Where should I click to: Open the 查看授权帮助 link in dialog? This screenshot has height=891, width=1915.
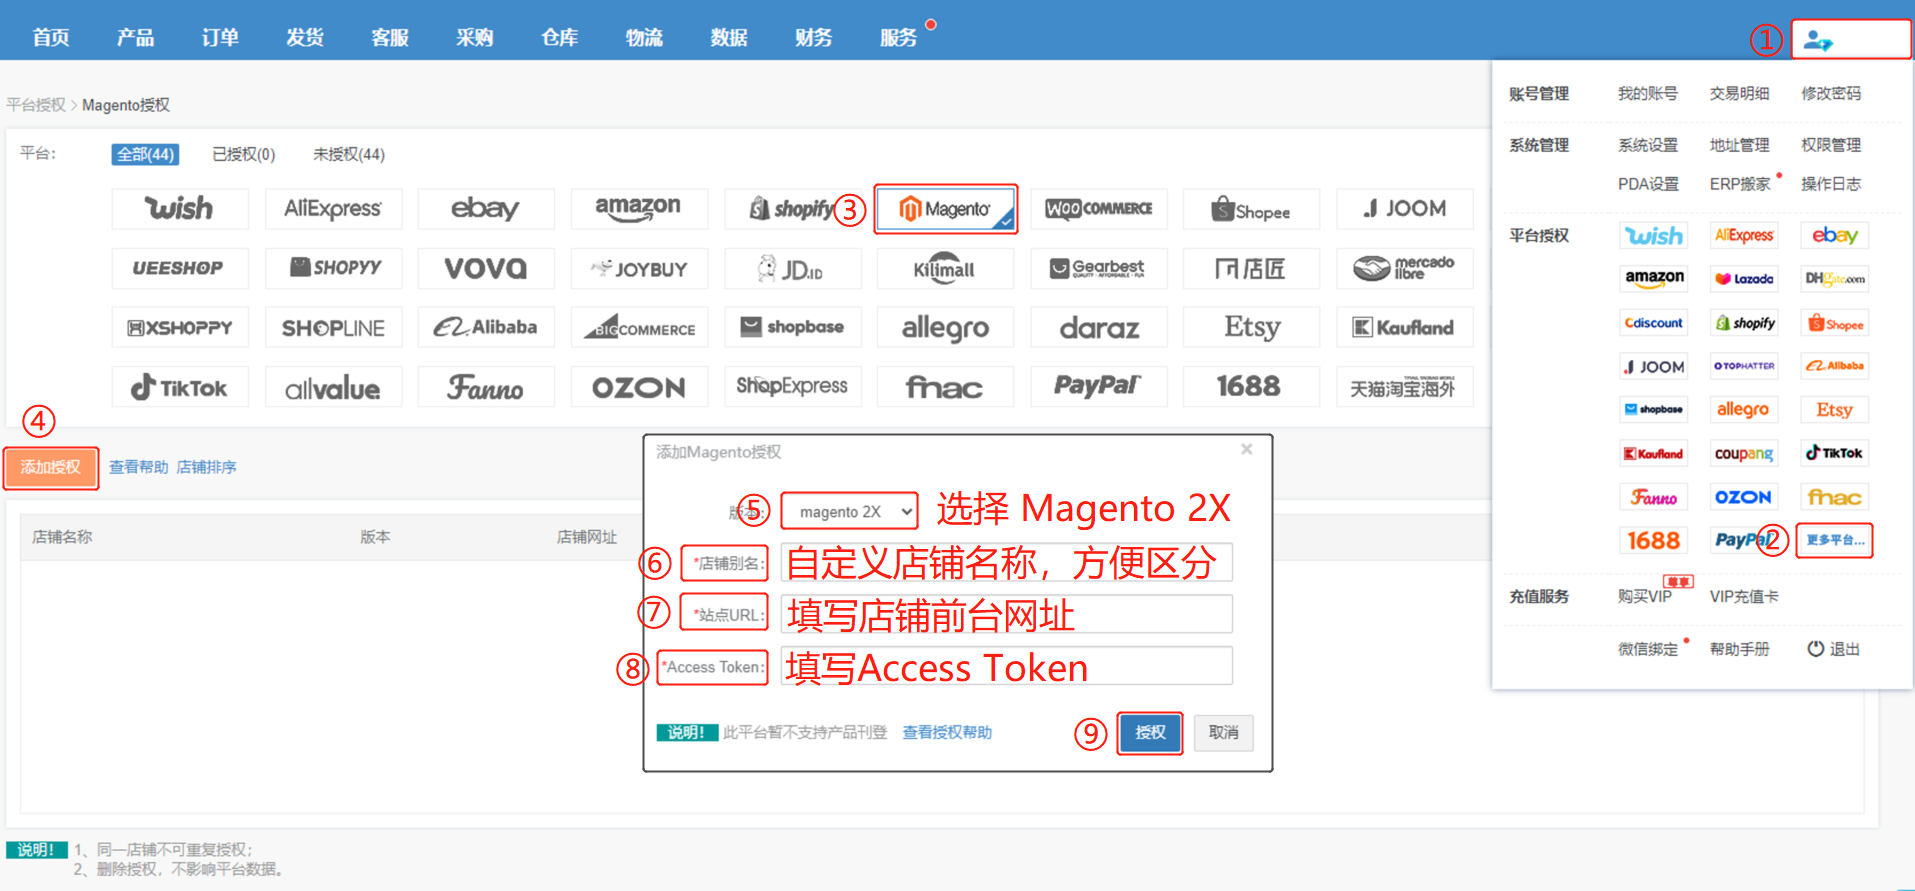tap(947, 733)
